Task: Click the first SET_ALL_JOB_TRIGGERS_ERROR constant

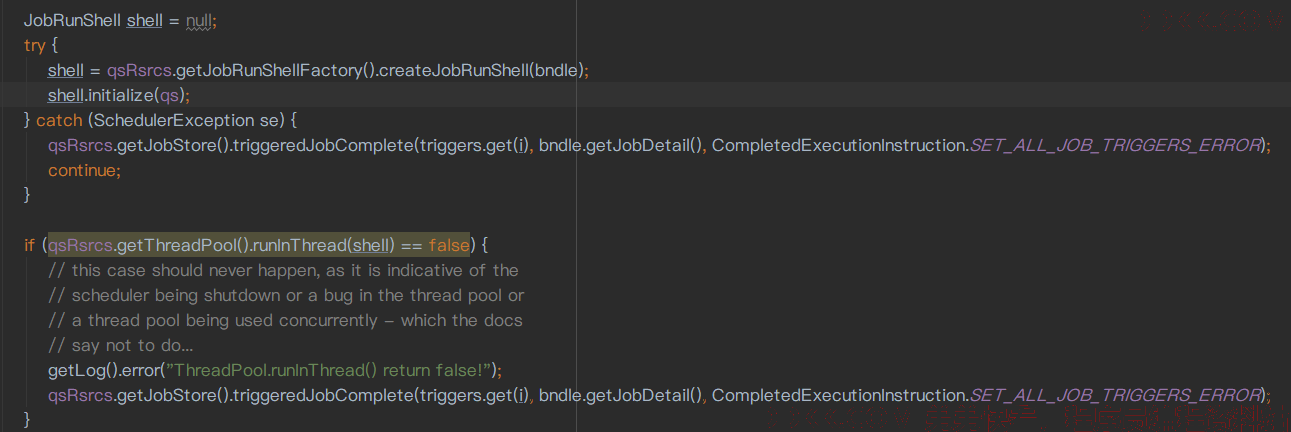Action: click(x=1116, y=145)
